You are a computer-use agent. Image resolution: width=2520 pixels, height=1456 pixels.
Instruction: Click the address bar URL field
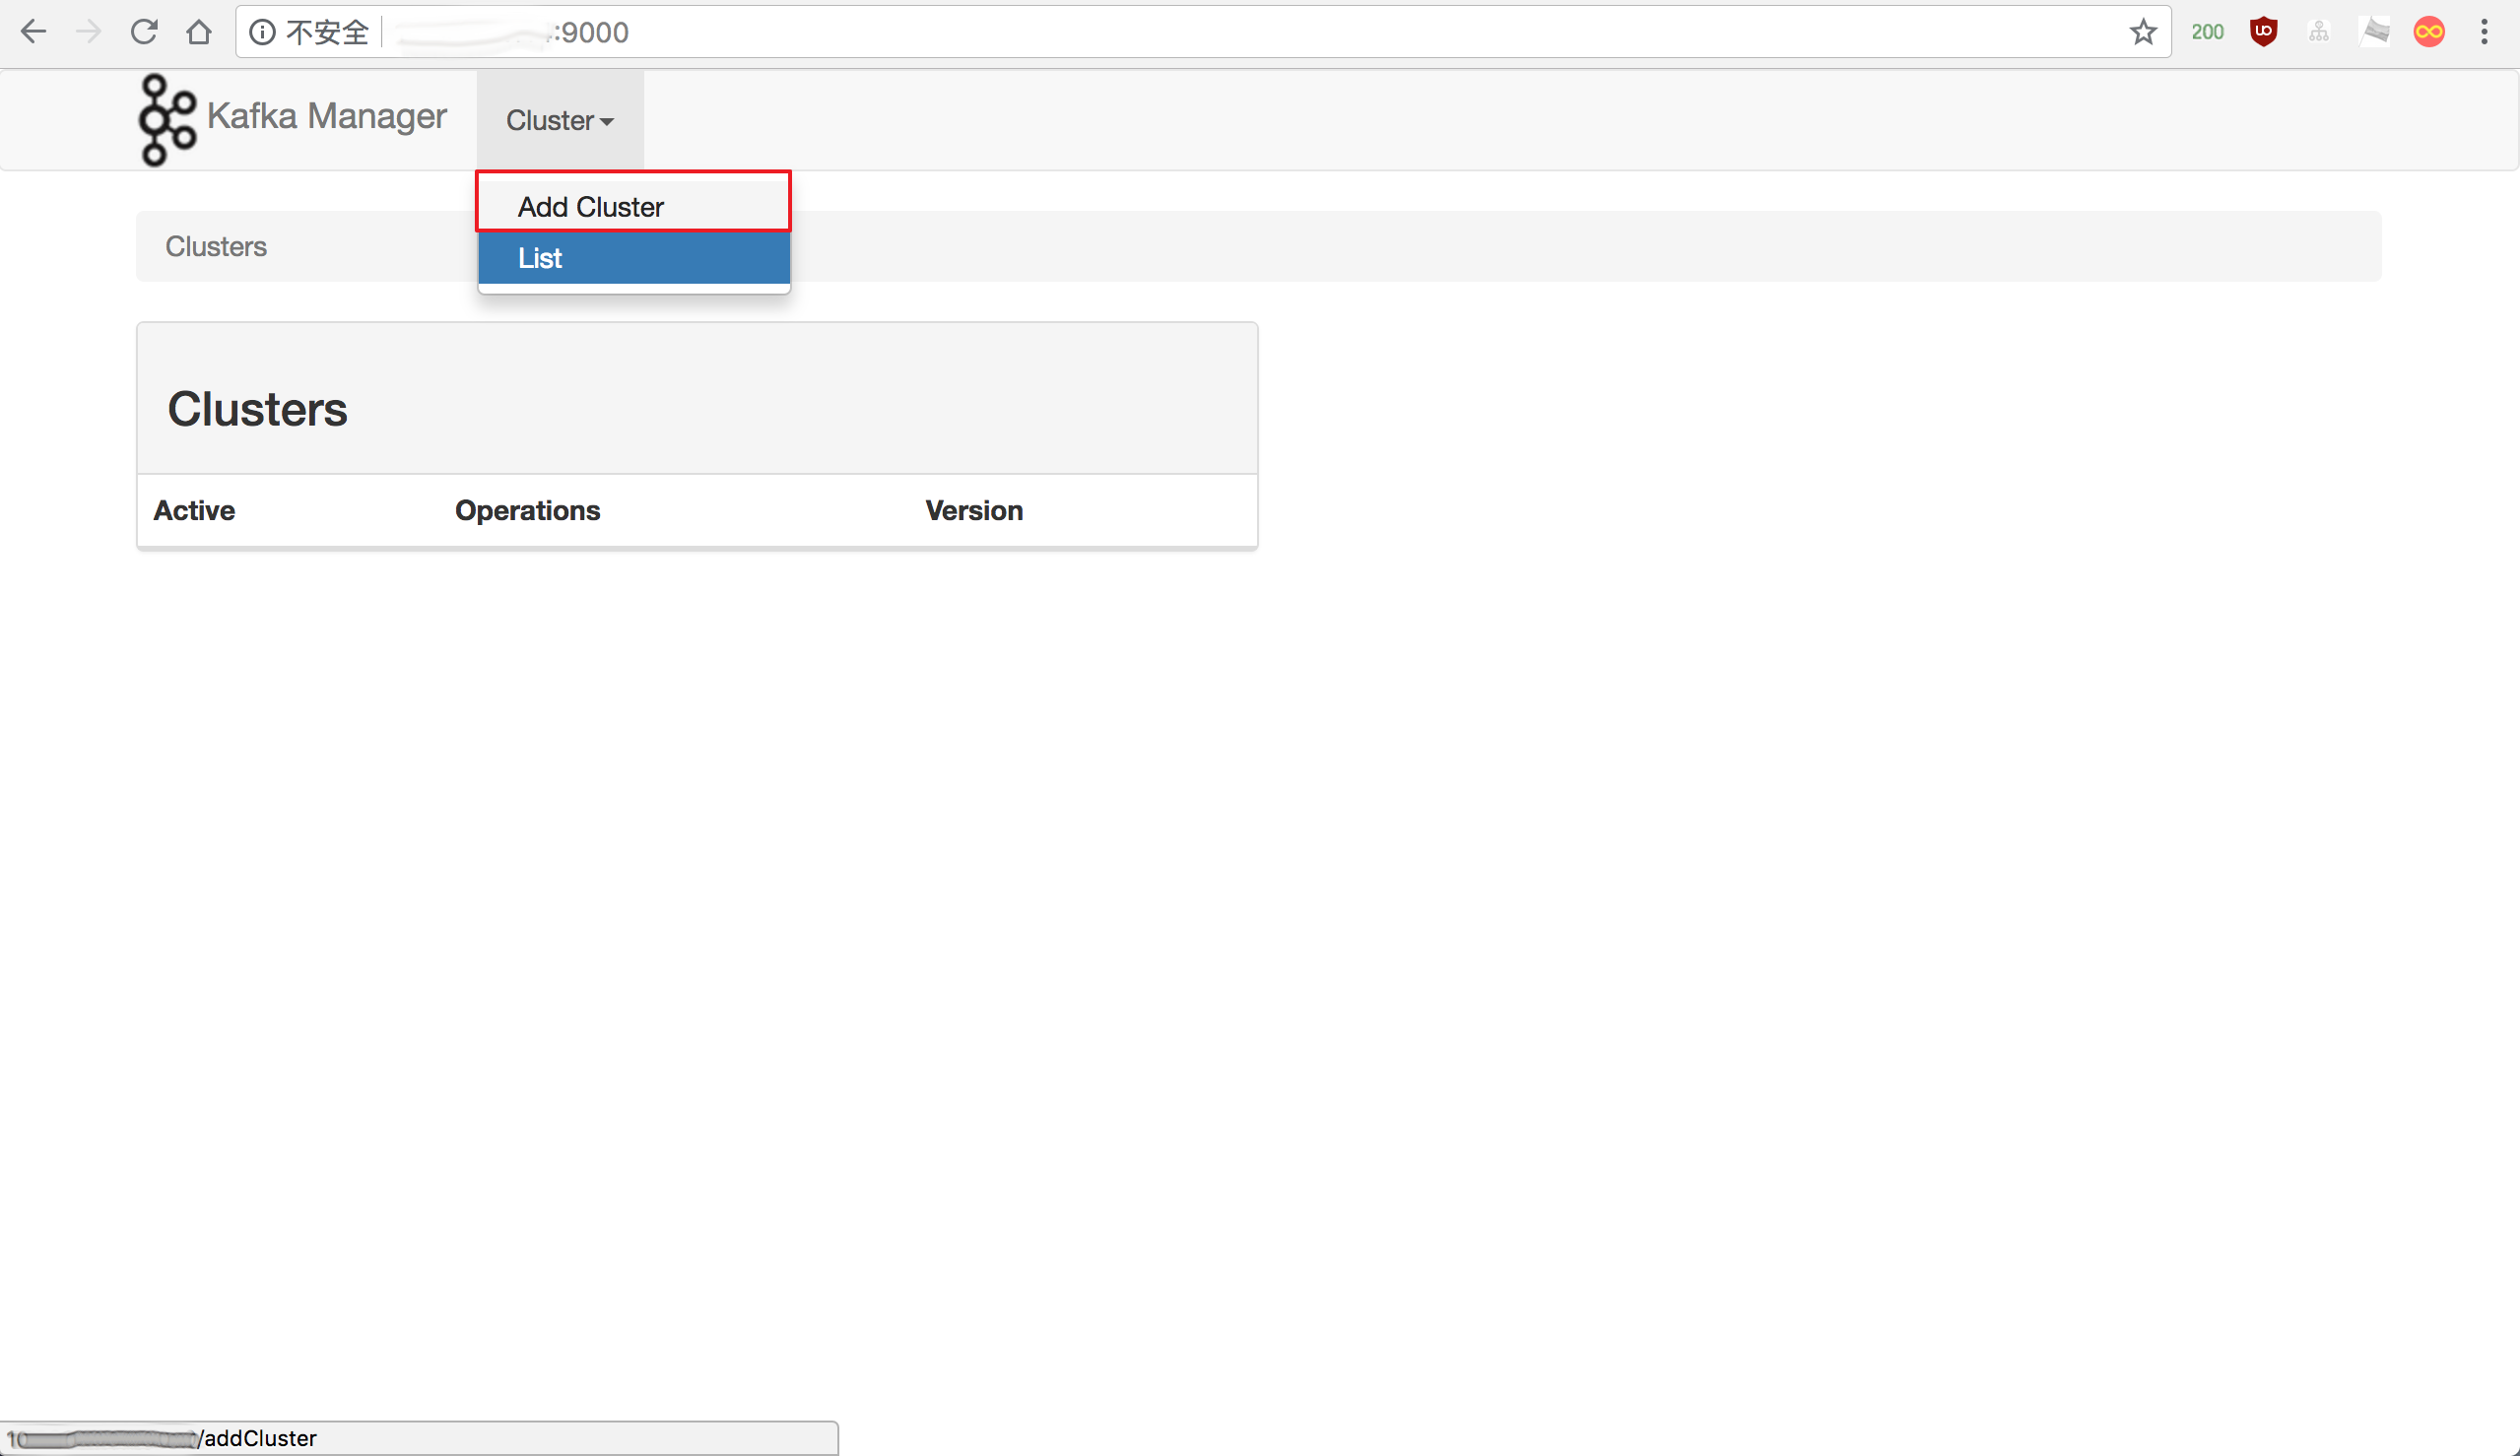(1200, 32)
